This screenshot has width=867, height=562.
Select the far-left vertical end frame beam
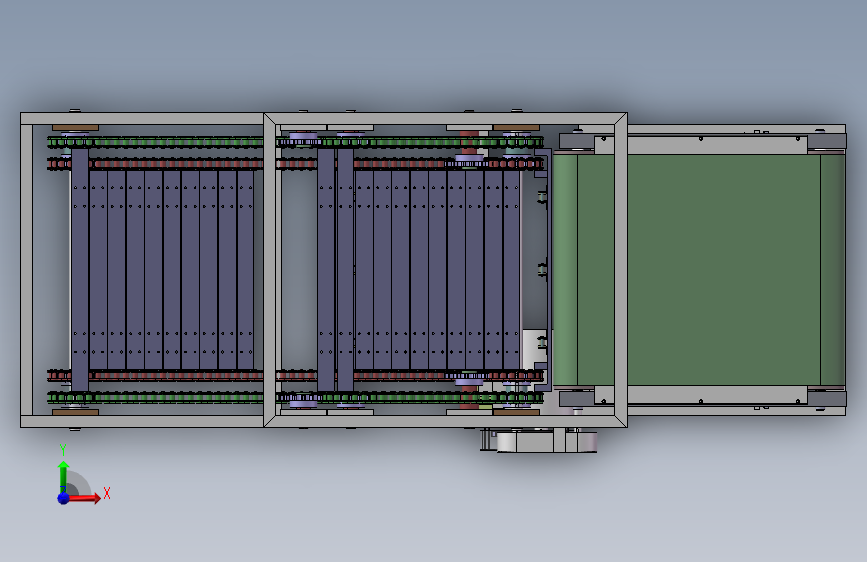(27, 270)
